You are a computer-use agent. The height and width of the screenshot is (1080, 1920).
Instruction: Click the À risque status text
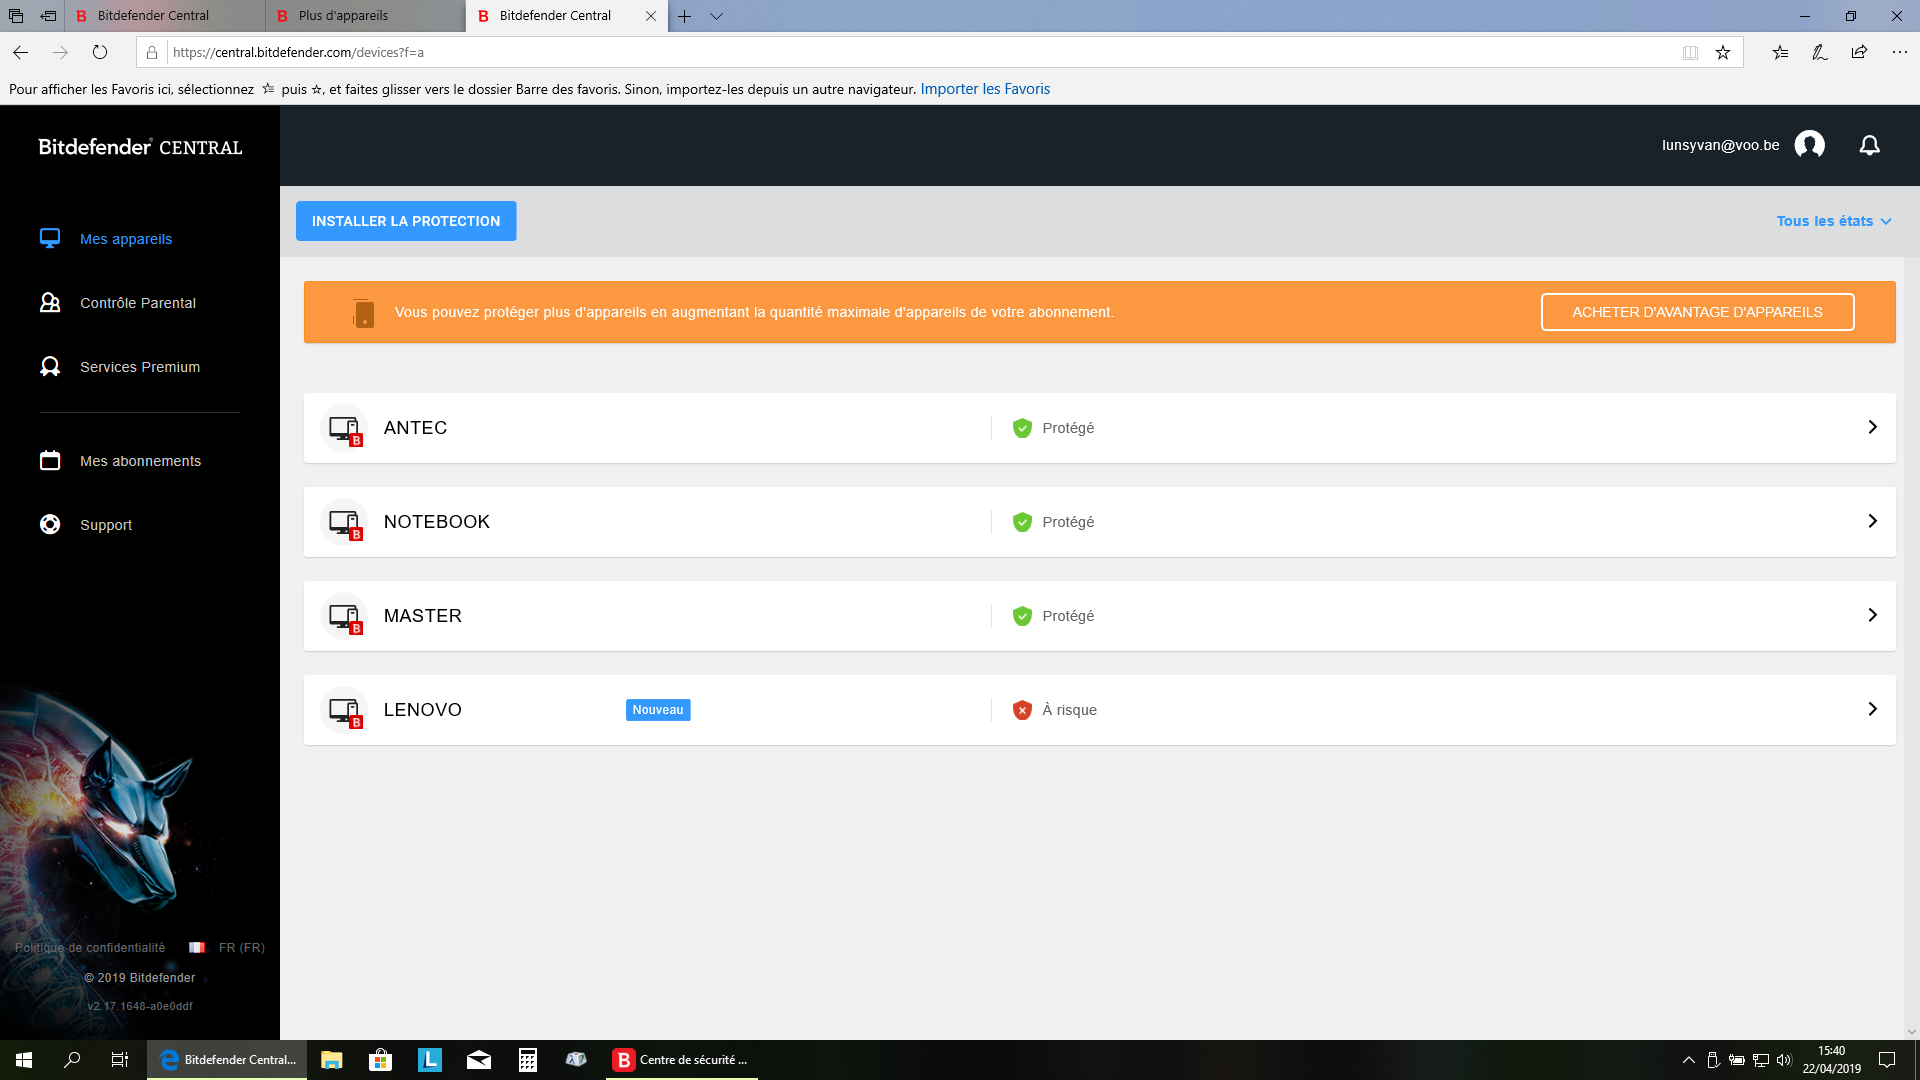pos(1069,710)
